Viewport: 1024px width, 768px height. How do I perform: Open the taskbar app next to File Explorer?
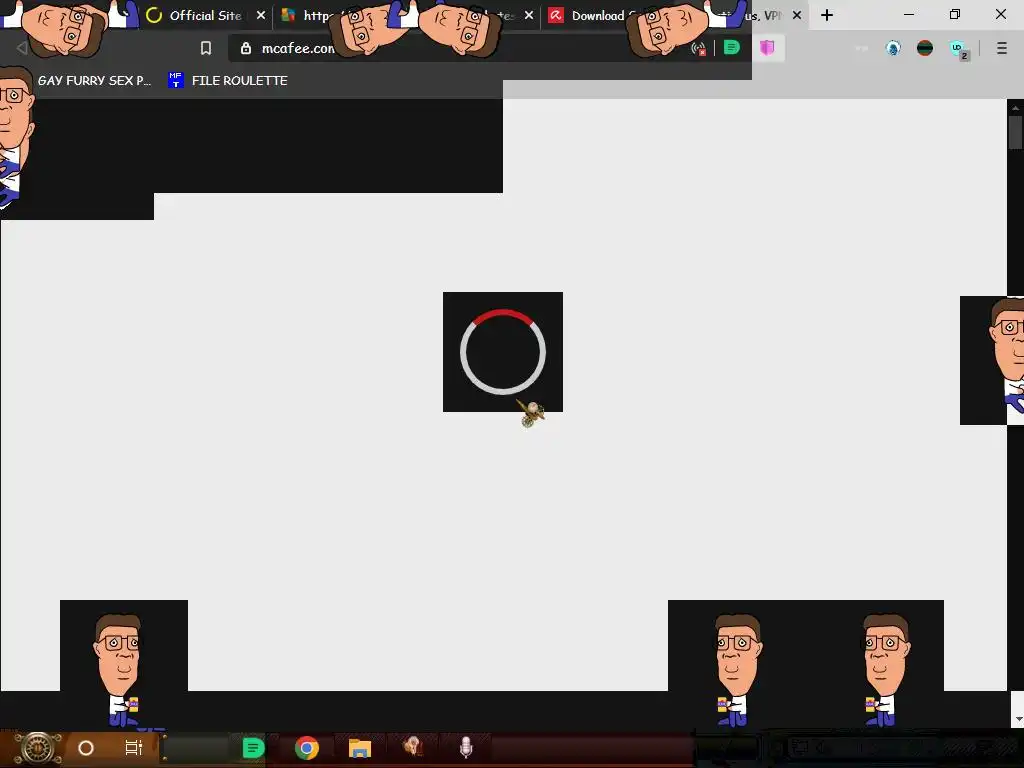(412, 747)
